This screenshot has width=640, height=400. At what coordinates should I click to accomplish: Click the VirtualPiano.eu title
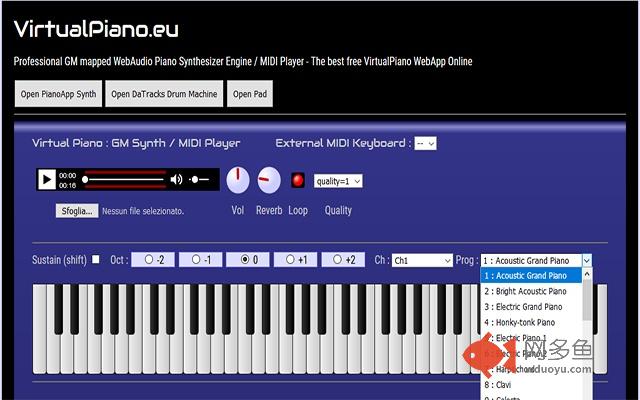96,29
